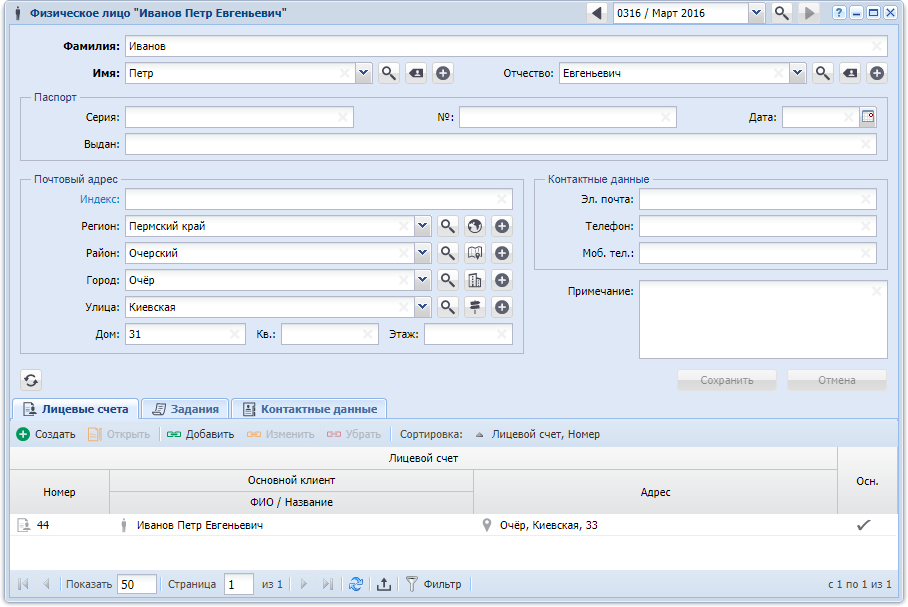Open city card building icon
Screen dimensions: 908x607
(x=475, y=280)
